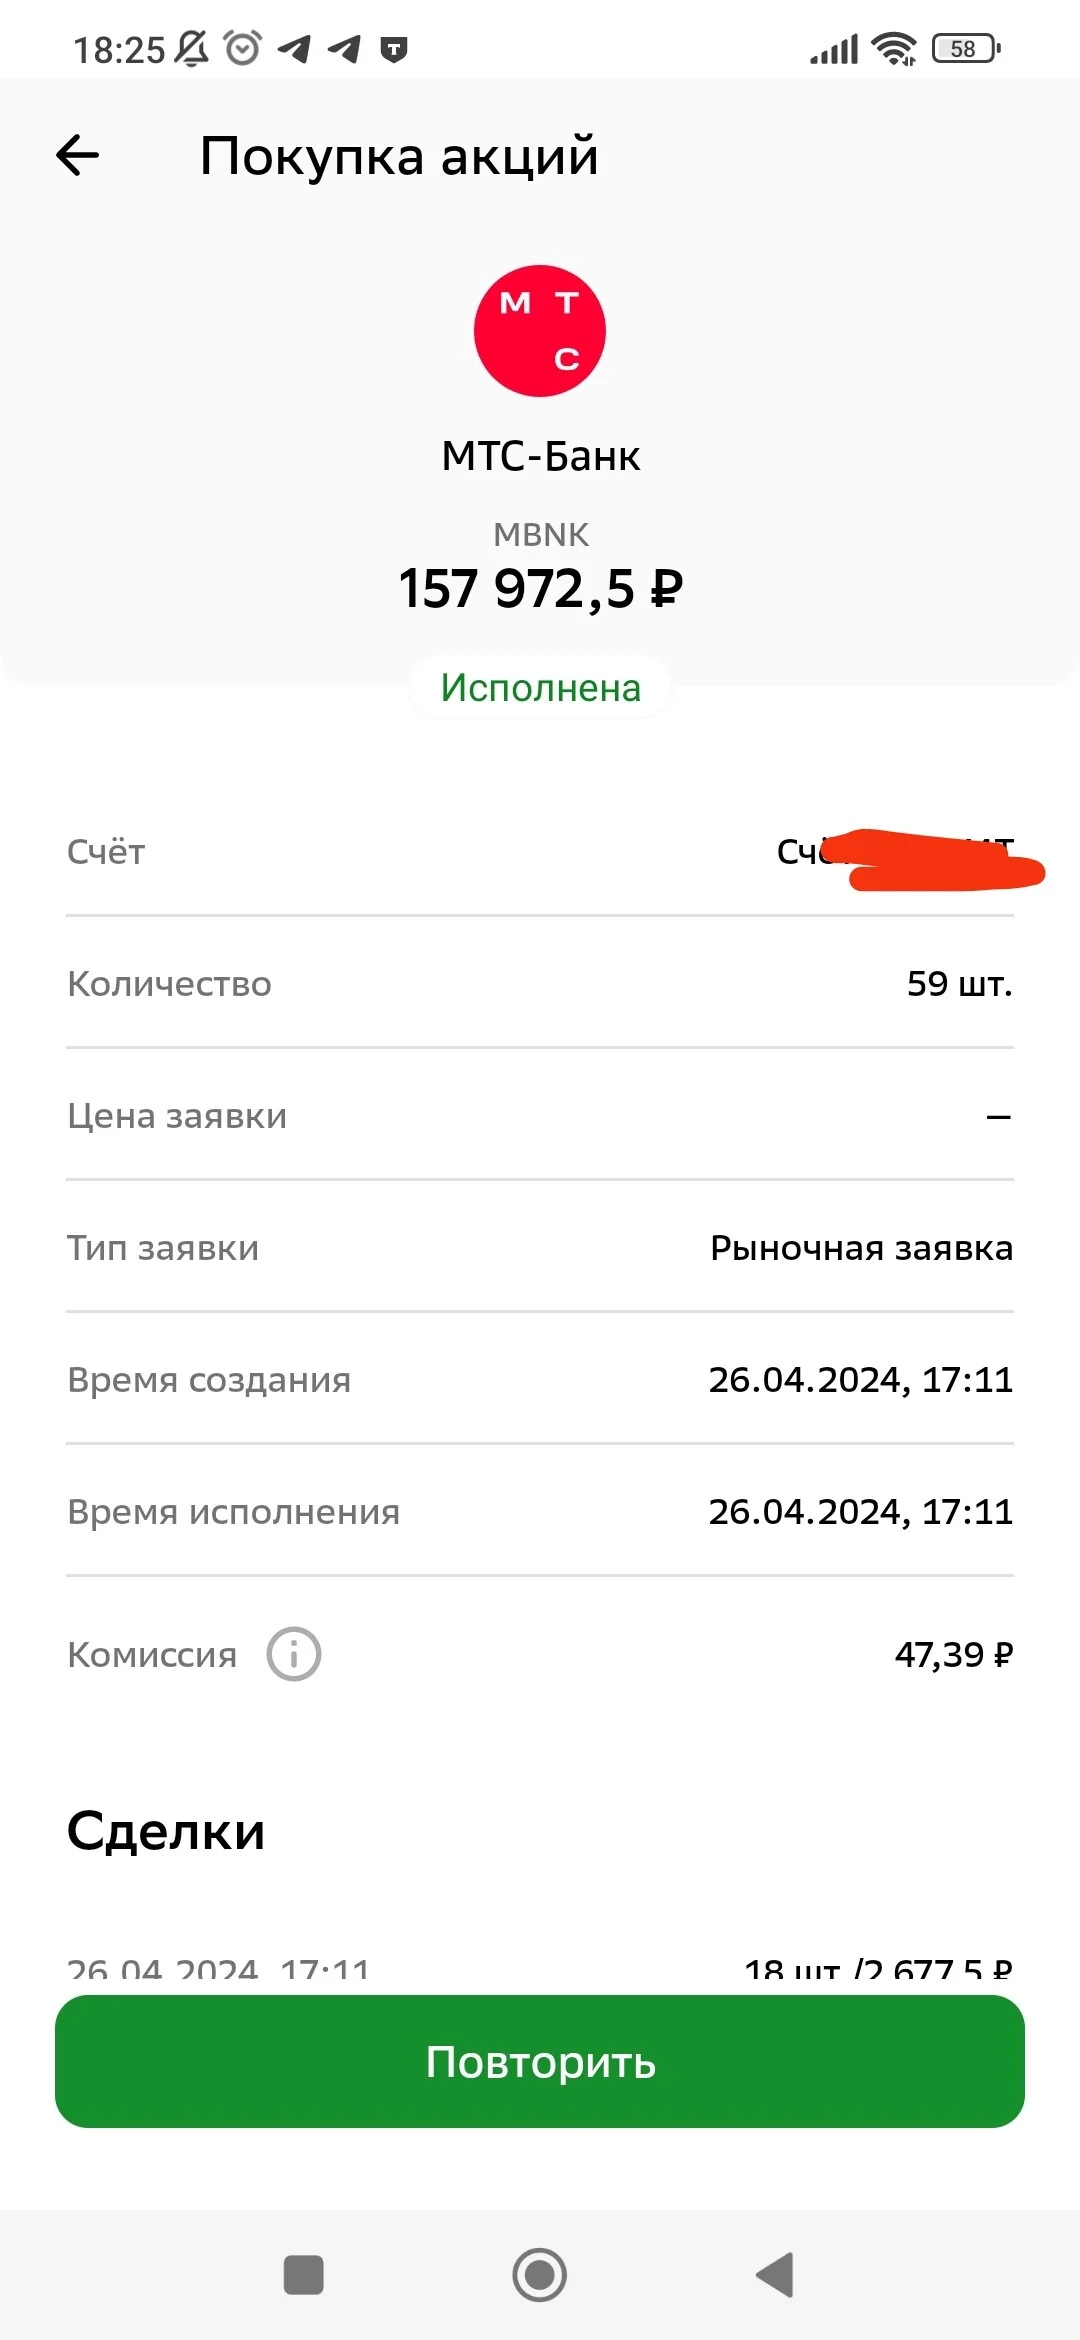The image size is (1080, 2340).
Task: Tap the Количество 59 шт. row
Action: (x=540, y=983)
